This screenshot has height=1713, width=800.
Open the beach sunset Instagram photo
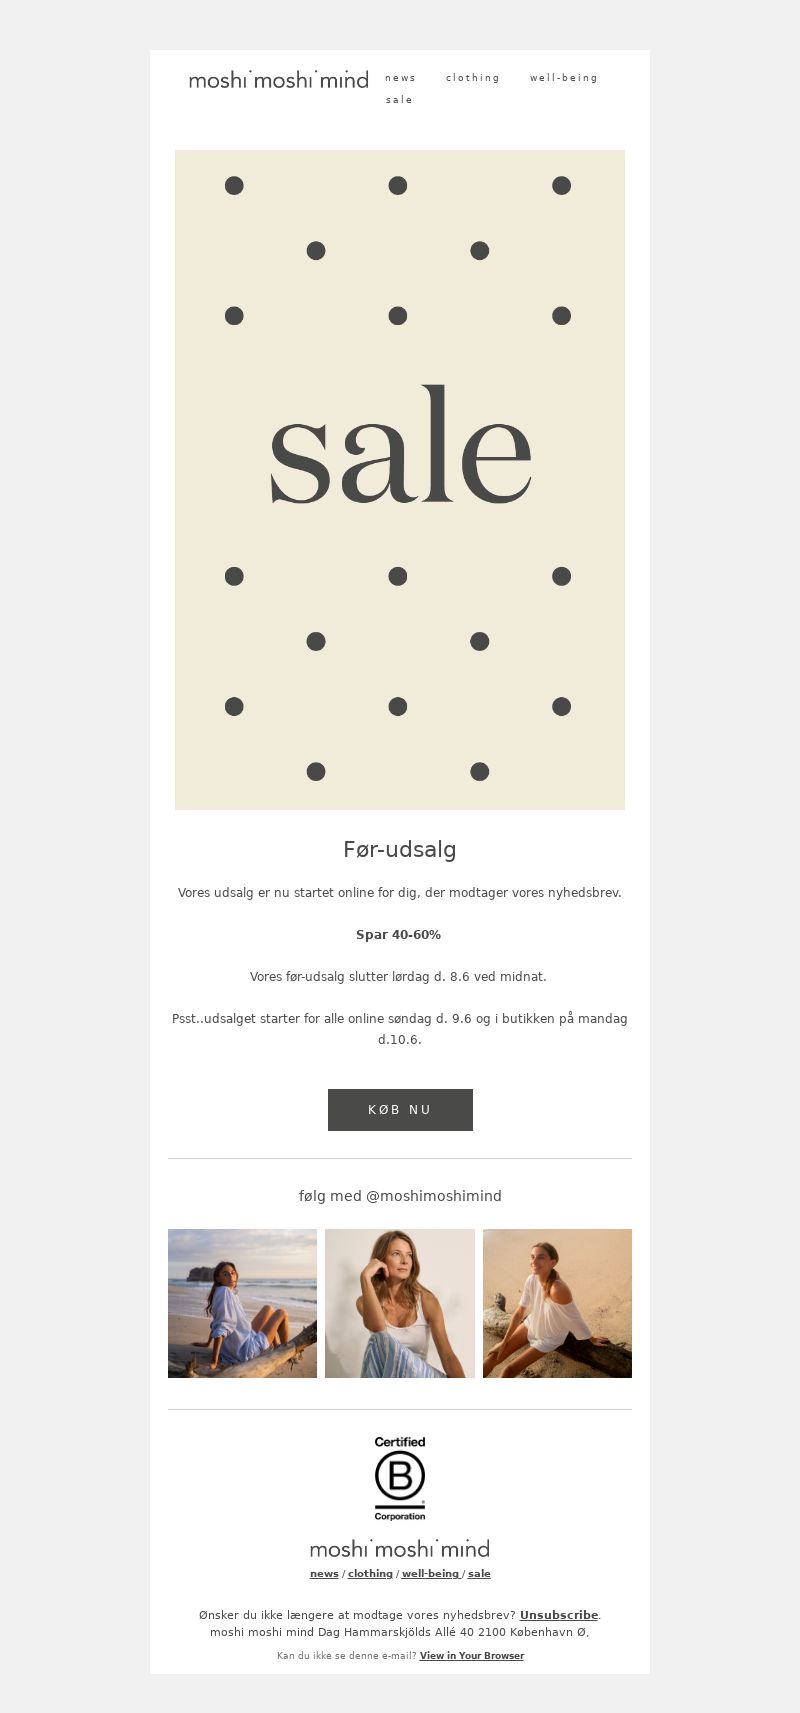(x=242, y=1303)
